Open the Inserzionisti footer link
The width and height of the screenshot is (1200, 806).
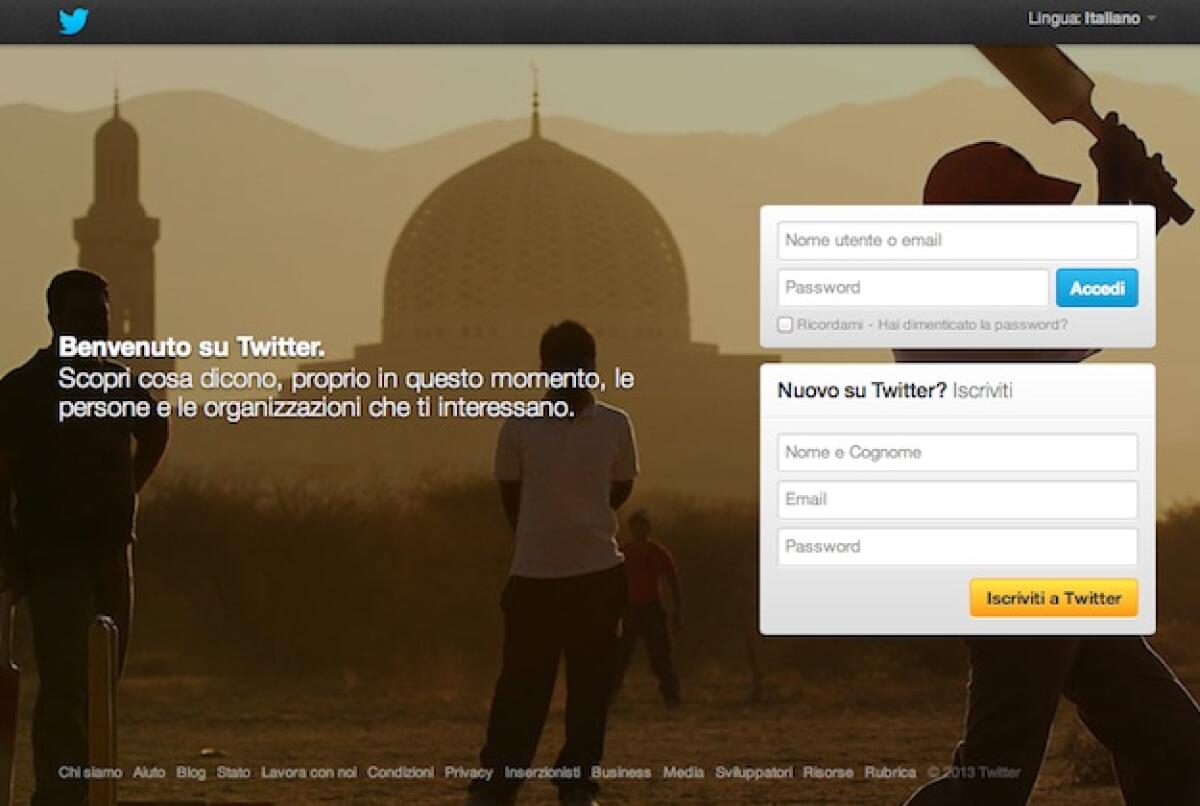[542, 773]
